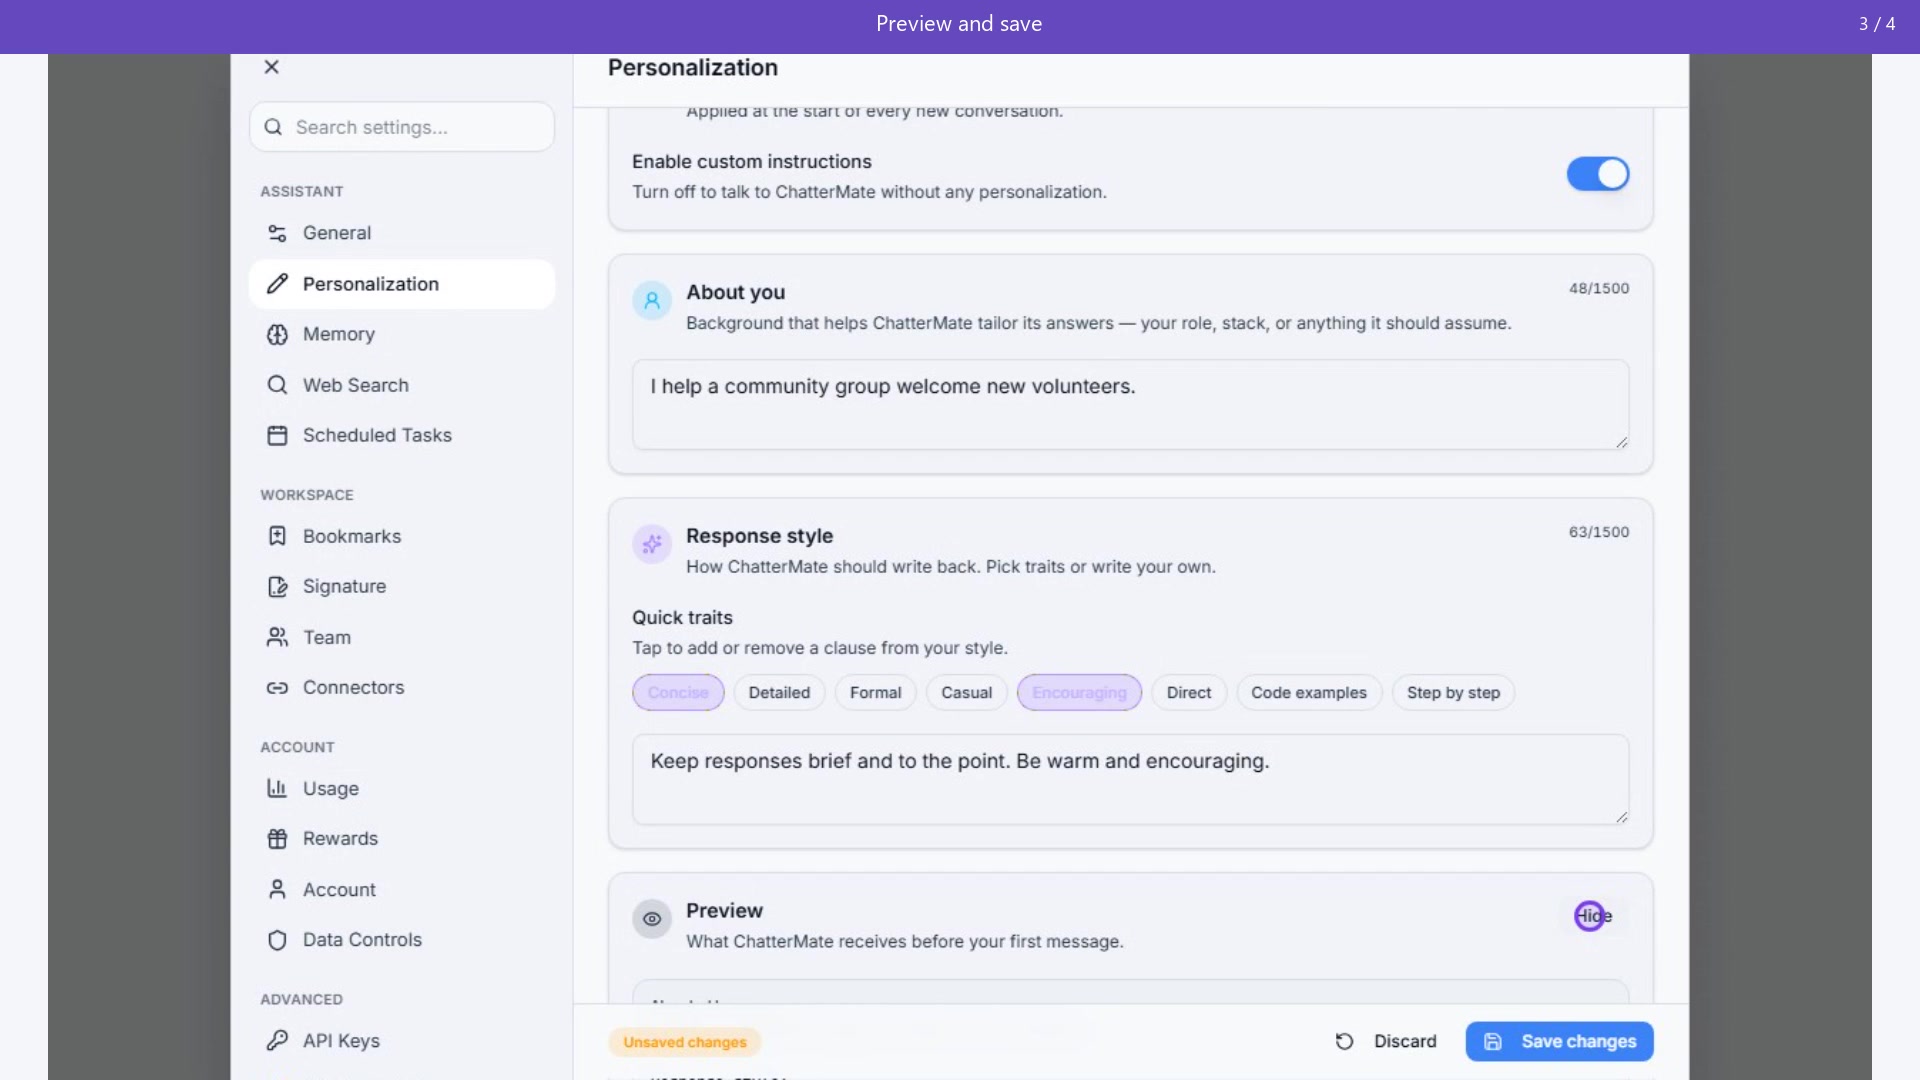Select the Personalization sidebar item
This screenshot has width=1920, height=1080.
pos(402,284)
